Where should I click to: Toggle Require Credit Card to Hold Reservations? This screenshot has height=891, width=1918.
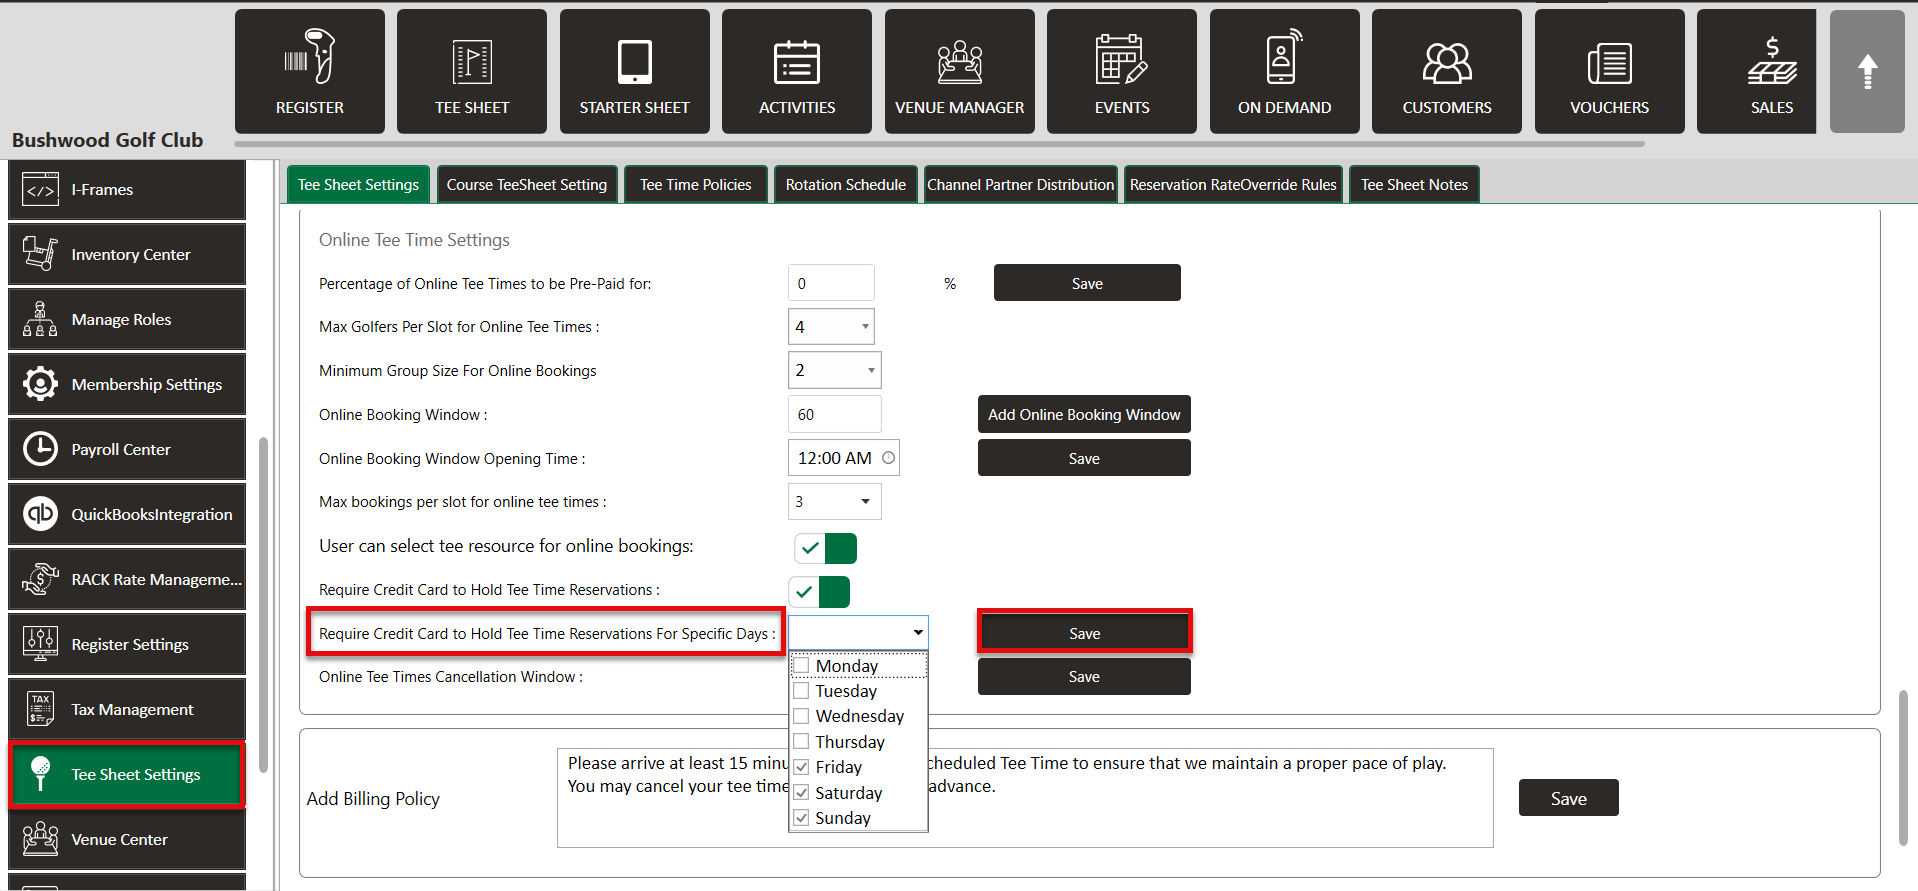pos(820,591)
